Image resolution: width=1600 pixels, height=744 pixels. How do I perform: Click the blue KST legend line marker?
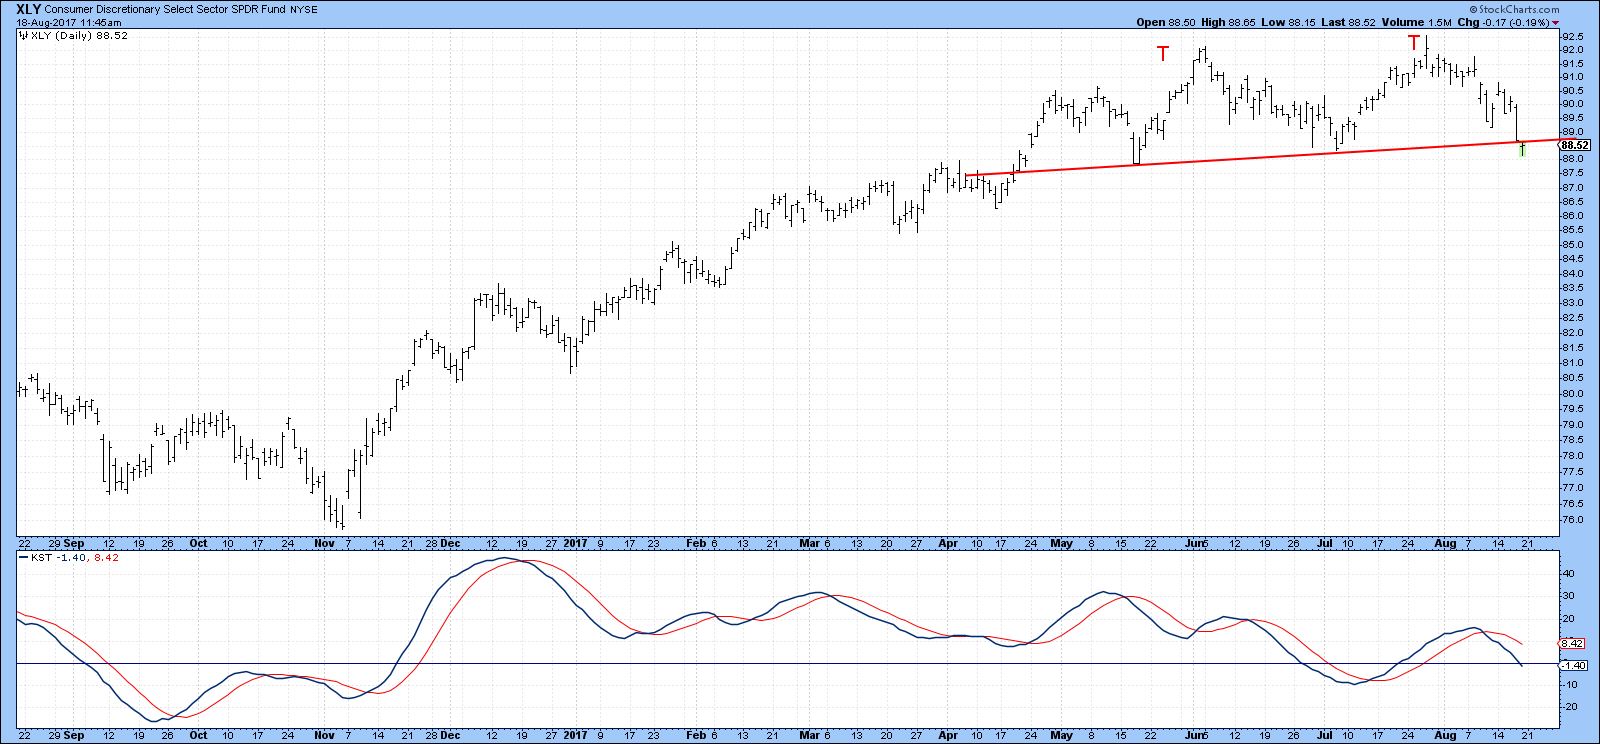click(25, 558)
